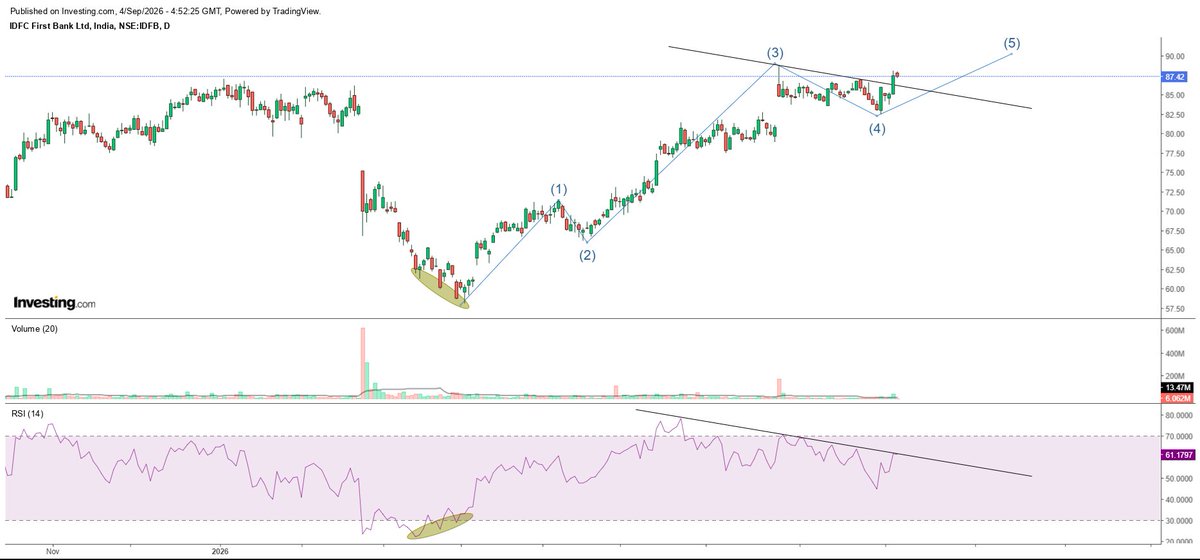Click the 60.00 price axis tick

pos(1174,289)
